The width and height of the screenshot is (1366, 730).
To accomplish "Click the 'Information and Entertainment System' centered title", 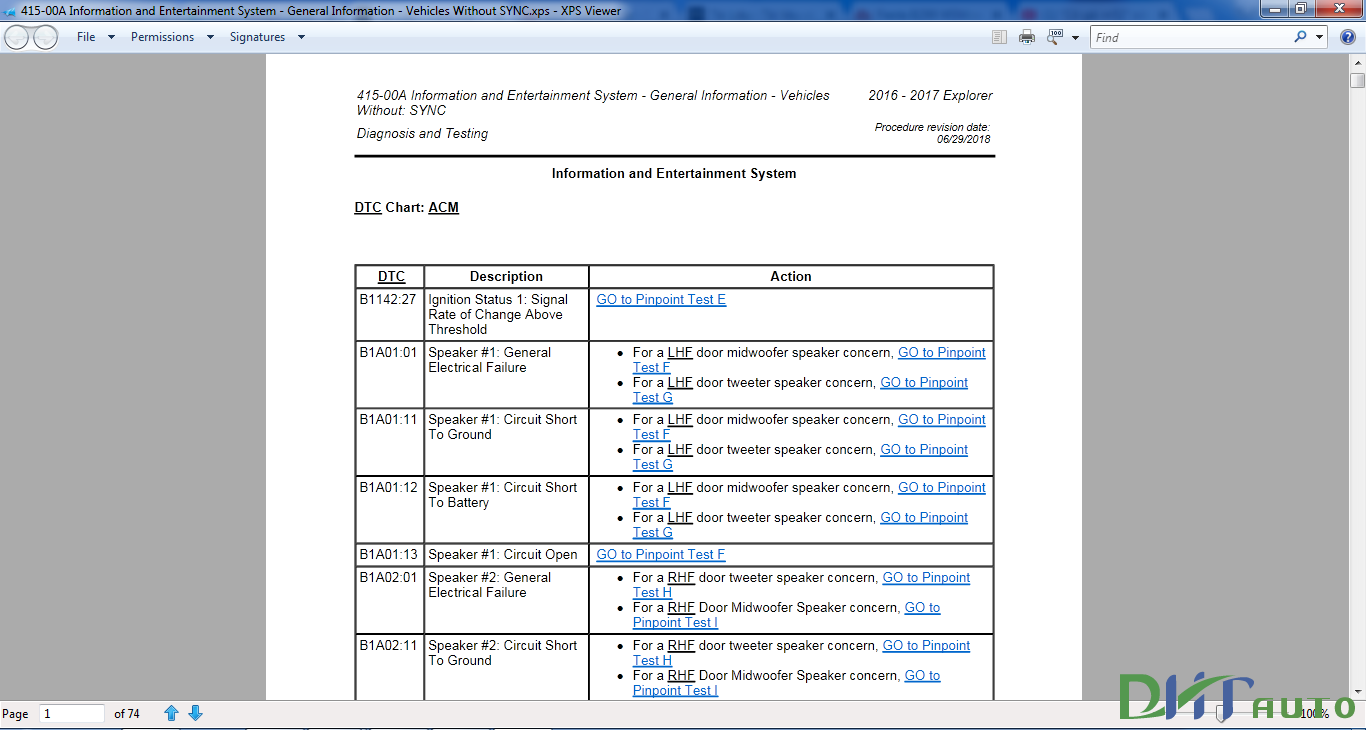I will (674, 174).
